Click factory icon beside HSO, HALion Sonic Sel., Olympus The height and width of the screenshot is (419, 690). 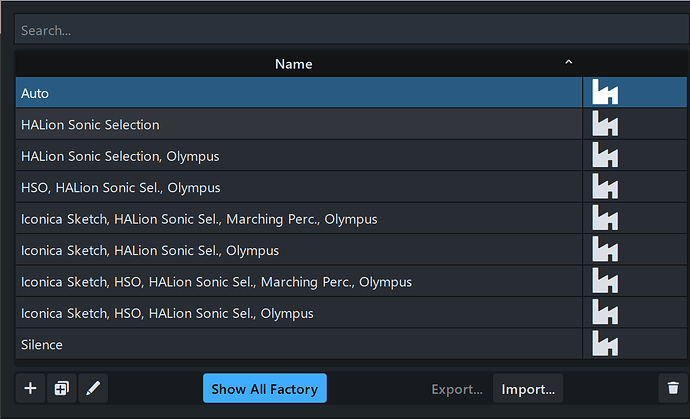pyautogui.click(x=605, y=188)
